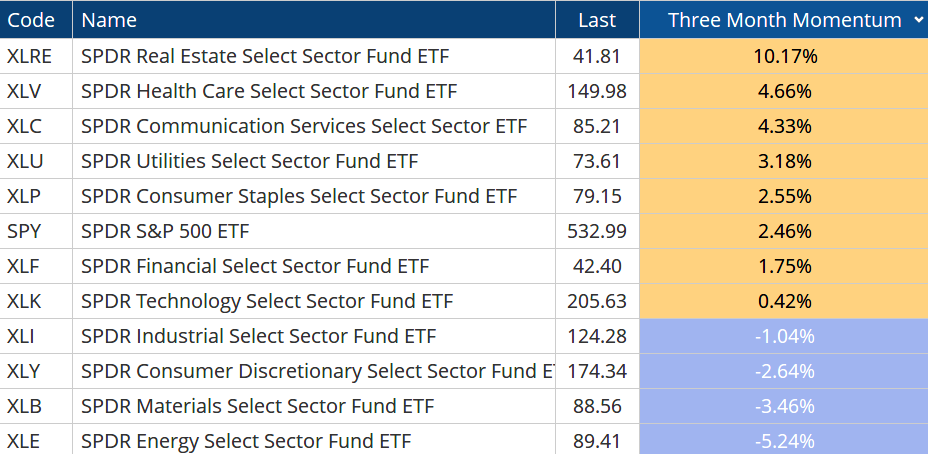Open SPDR Energy Select Sector Fund ETF
928x454 pixels.
(x=246, y=441)
